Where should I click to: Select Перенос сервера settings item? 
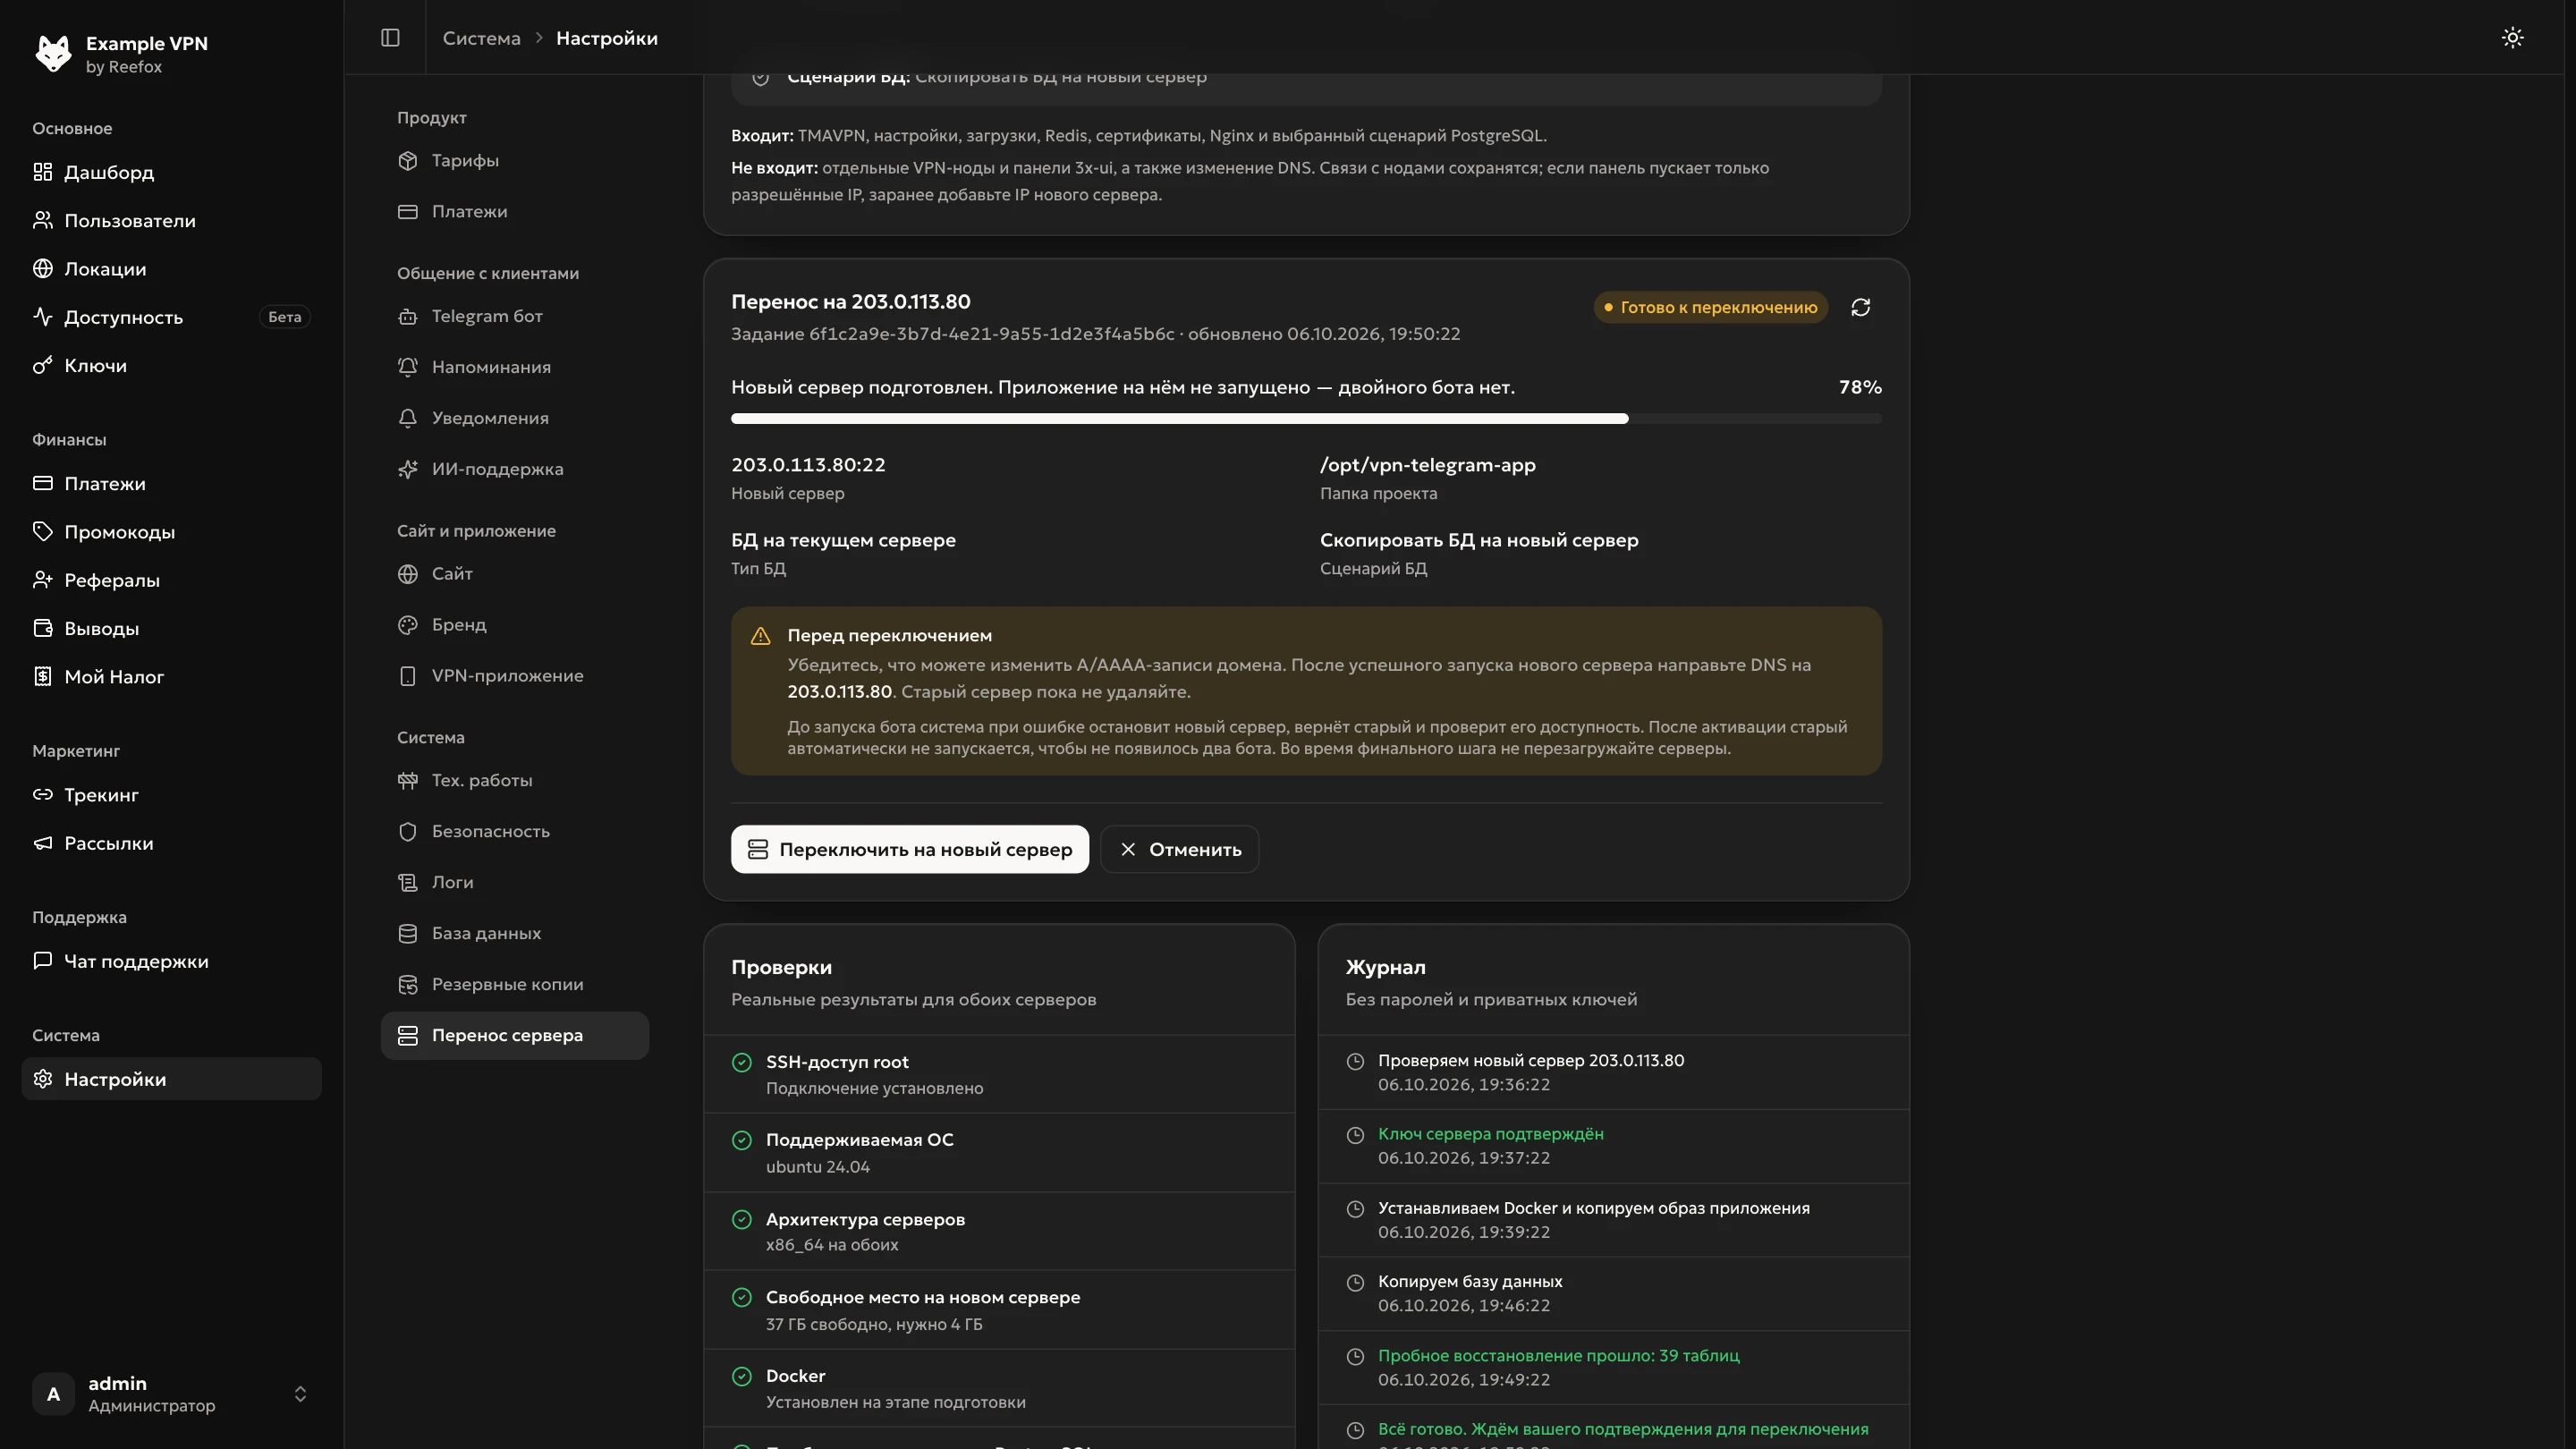tap(515, 1035)
